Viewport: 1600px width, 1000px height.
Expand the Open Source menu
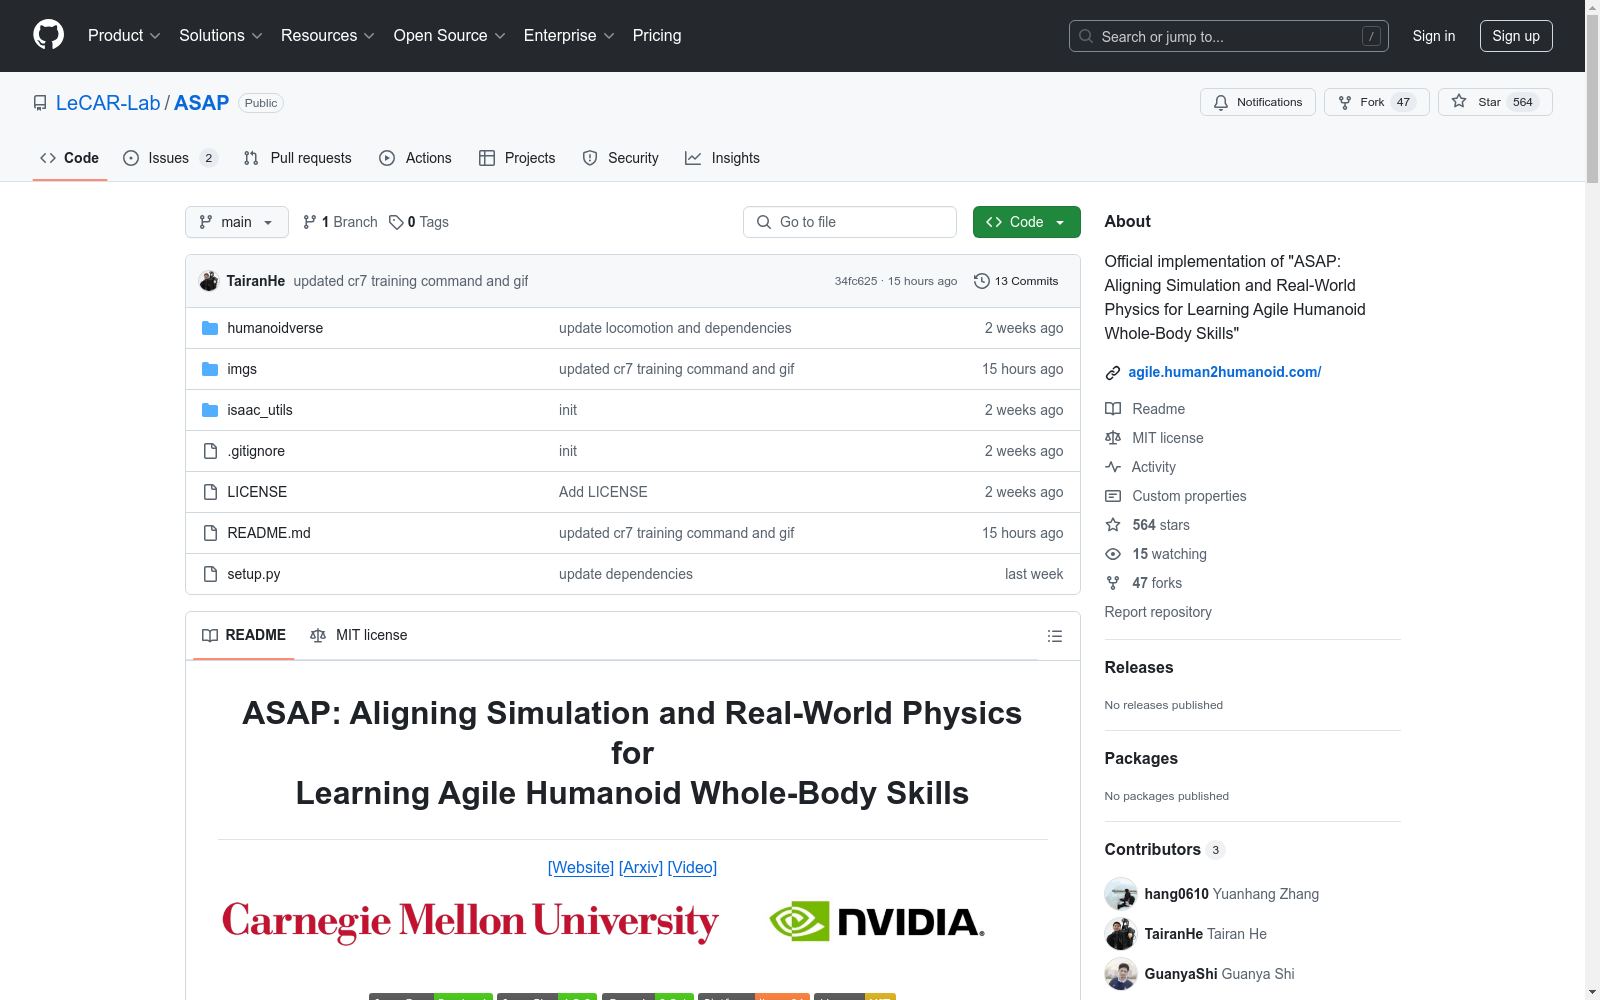449,35
